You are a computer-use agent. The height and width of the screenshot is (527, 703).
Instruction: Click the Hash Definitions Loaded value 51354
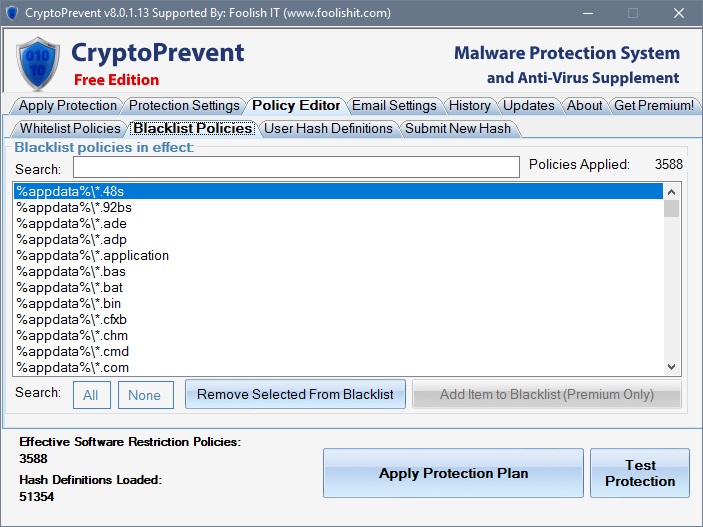37,497
